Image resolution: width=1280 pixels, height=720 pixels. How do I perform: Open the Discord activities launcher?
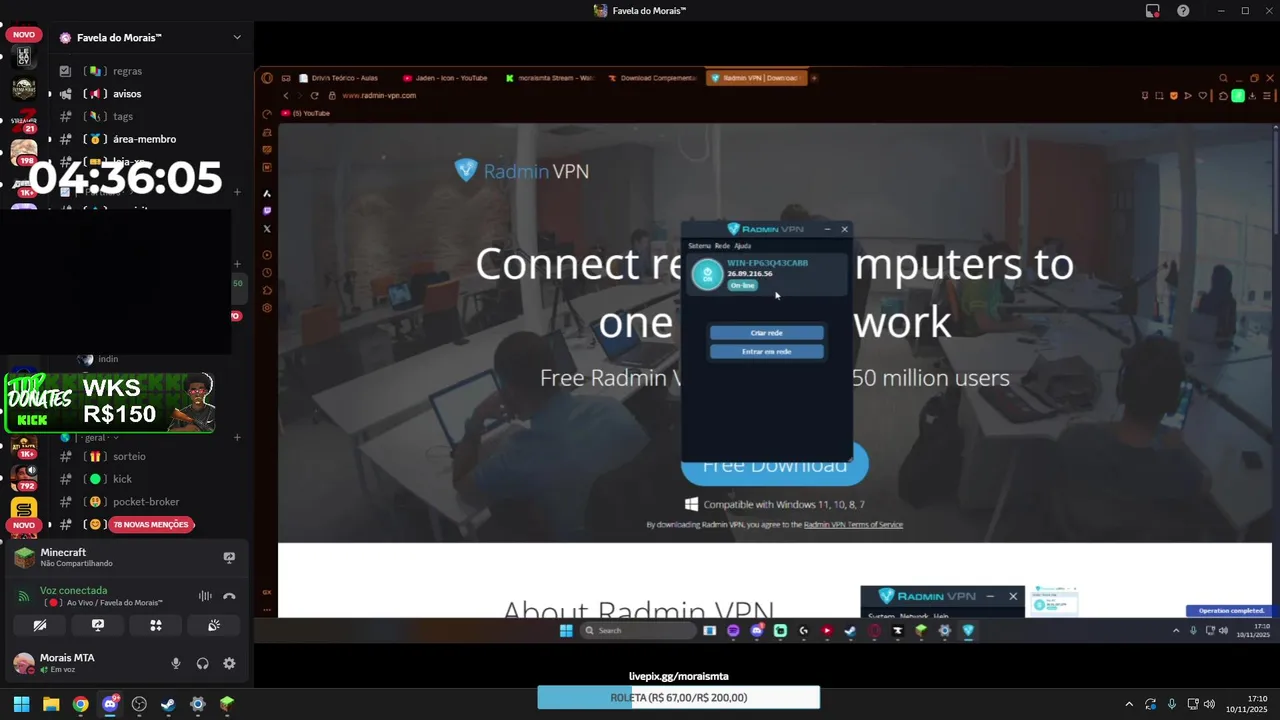156,625
